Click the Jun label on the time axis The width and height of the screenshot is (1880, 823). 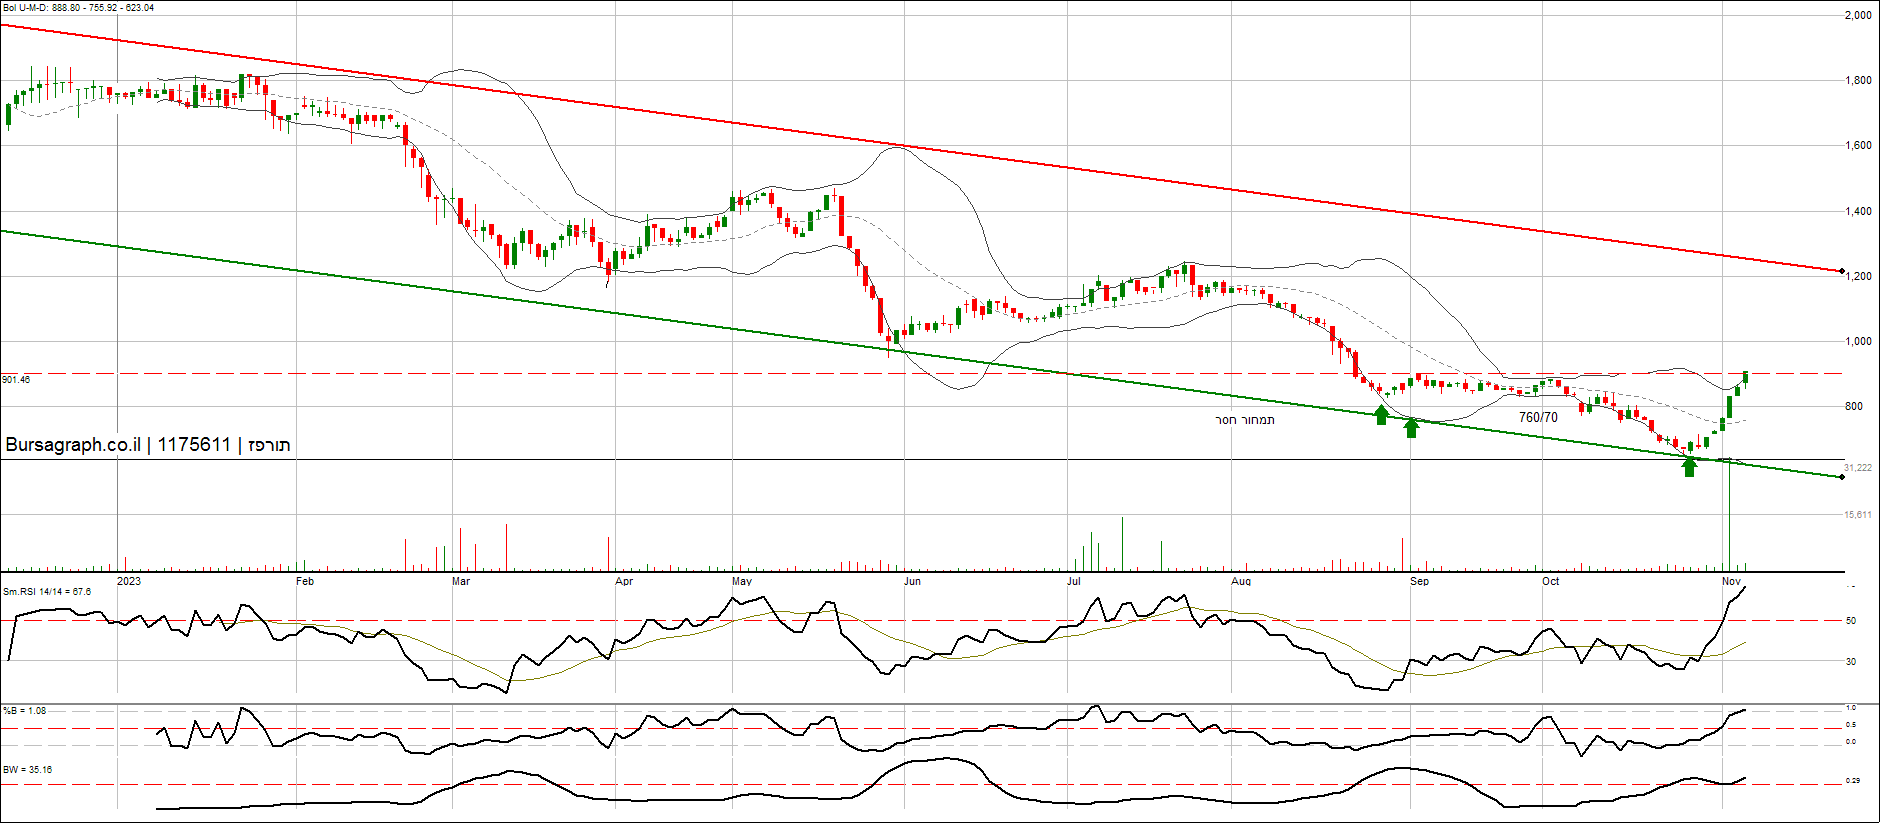pyautogui.click(x=912, y=581)
